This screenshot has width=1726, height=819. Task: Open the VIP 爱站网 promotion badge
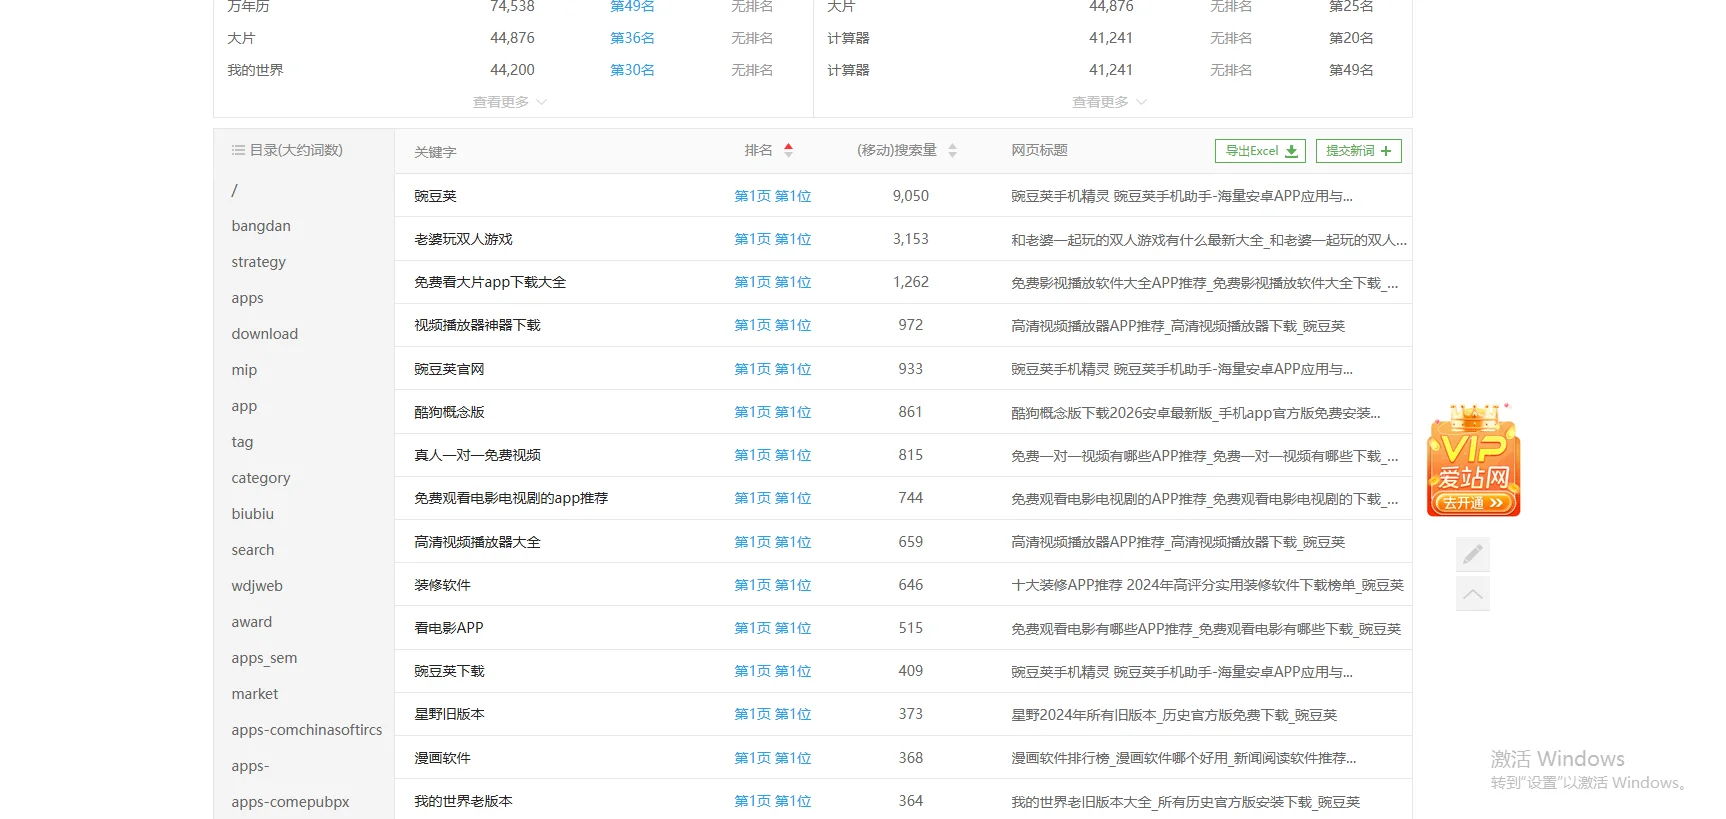pos(1473,460)
